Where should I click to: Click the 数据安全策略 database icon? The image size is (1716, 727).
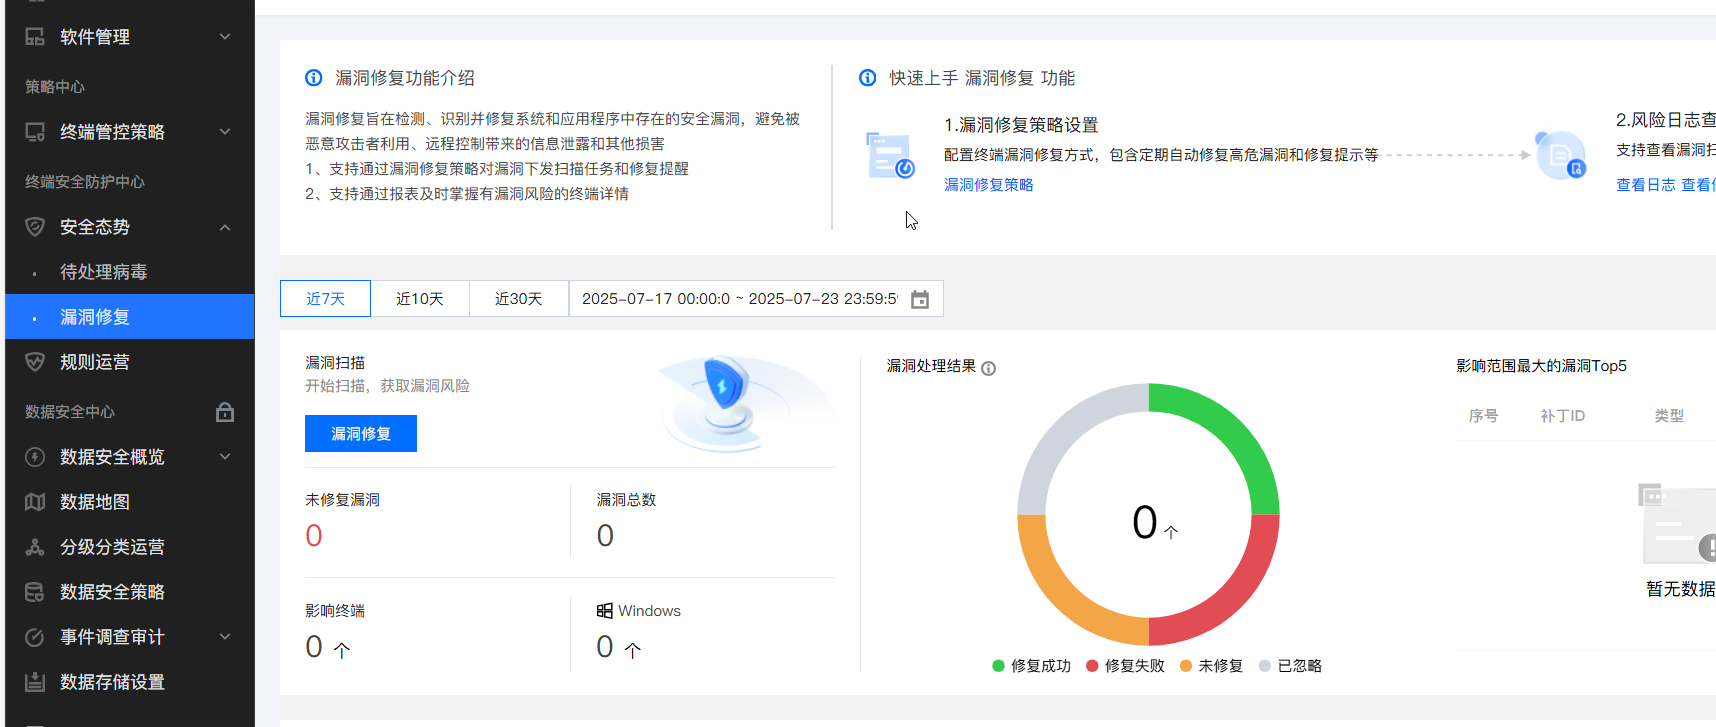pos(35,592)
